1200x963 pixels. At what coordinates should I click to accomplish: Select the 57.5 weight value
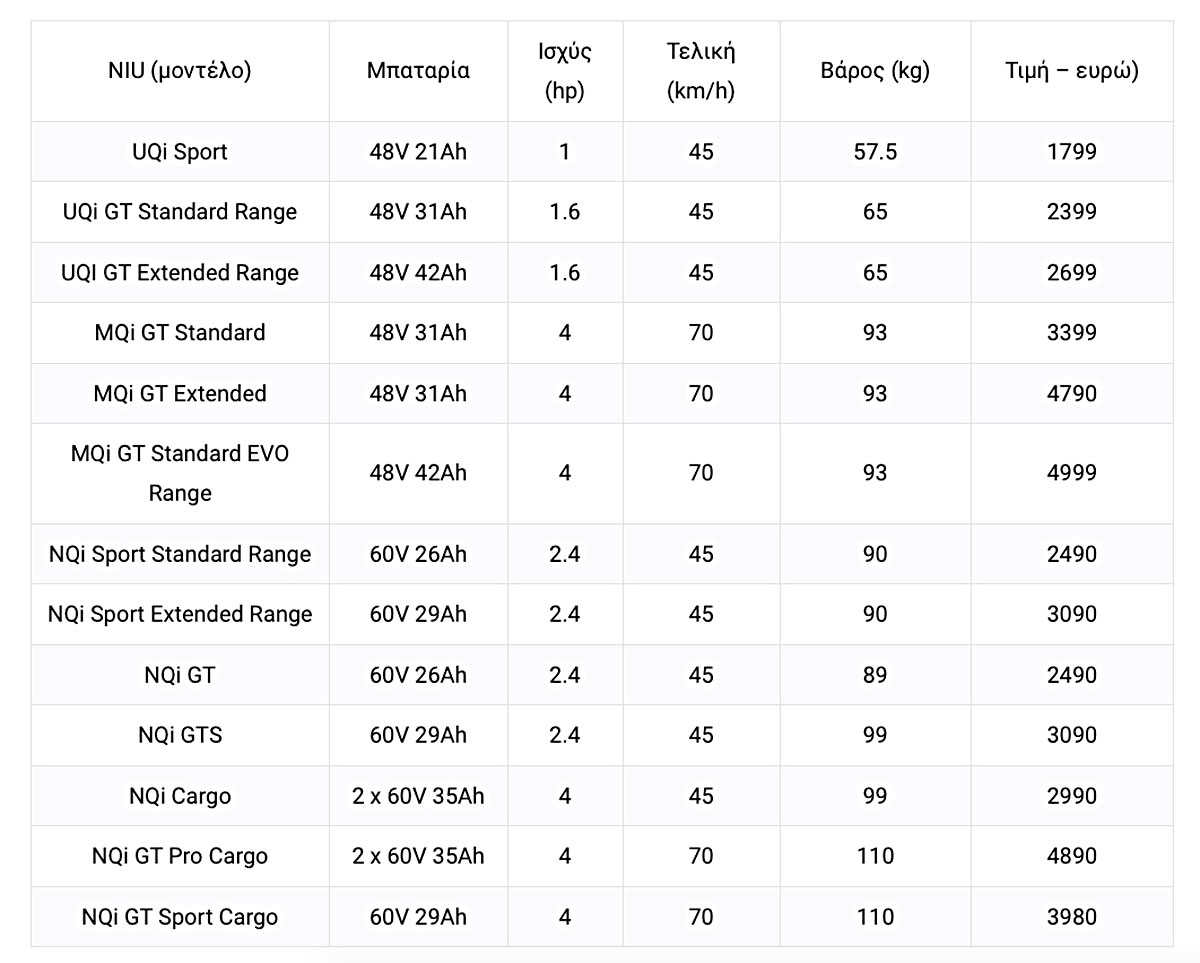[x=875, y=152]
